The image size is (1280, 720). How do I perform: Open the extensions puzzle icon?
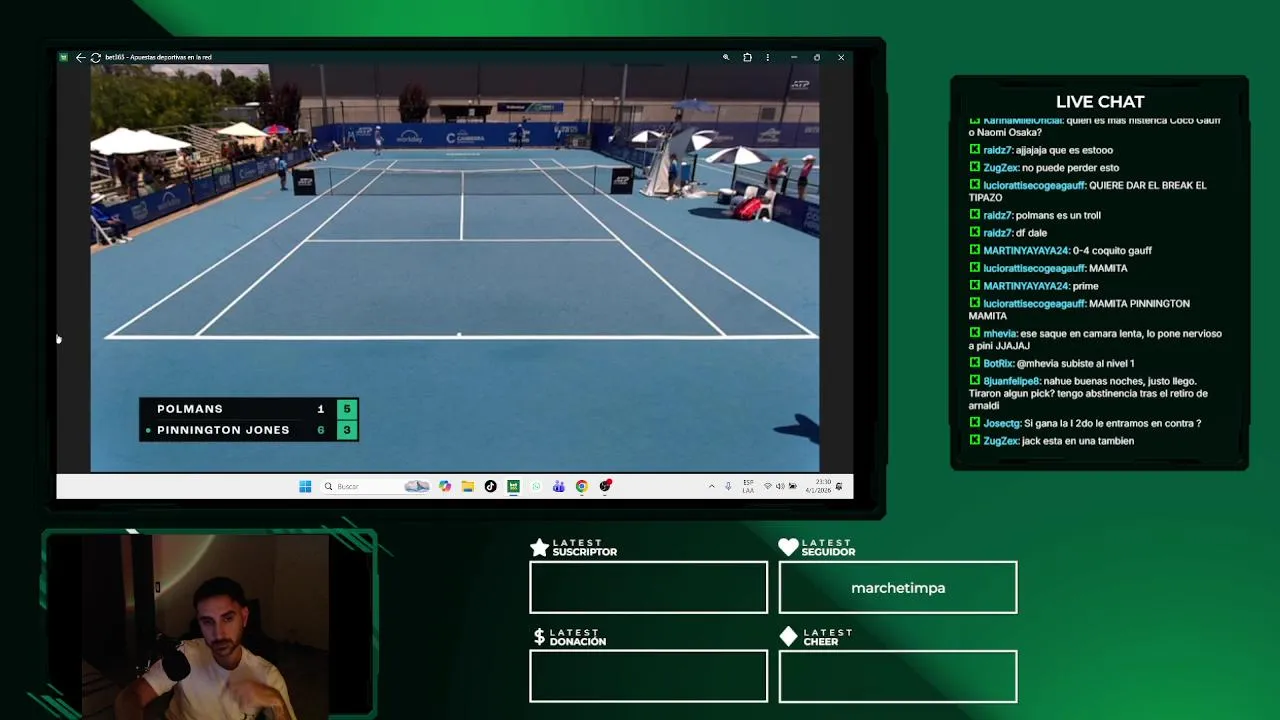point(747,57)
